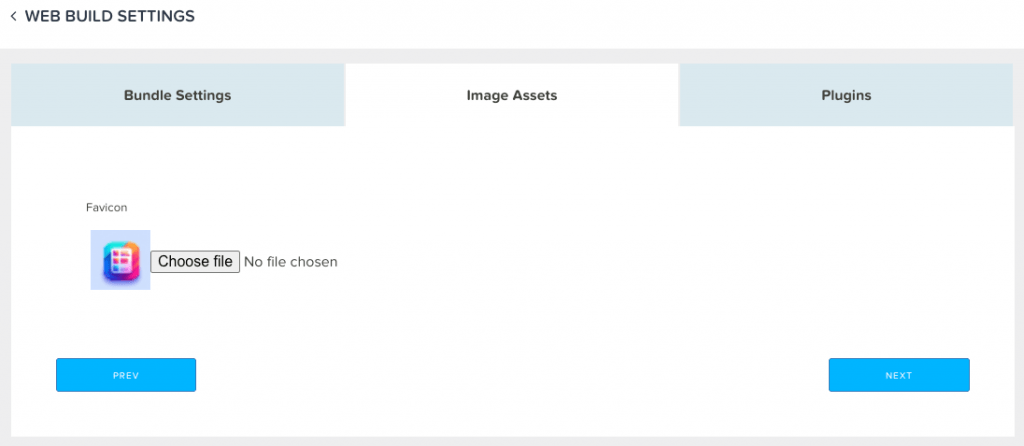Click the Favicon field label

(x=106, y=208)
